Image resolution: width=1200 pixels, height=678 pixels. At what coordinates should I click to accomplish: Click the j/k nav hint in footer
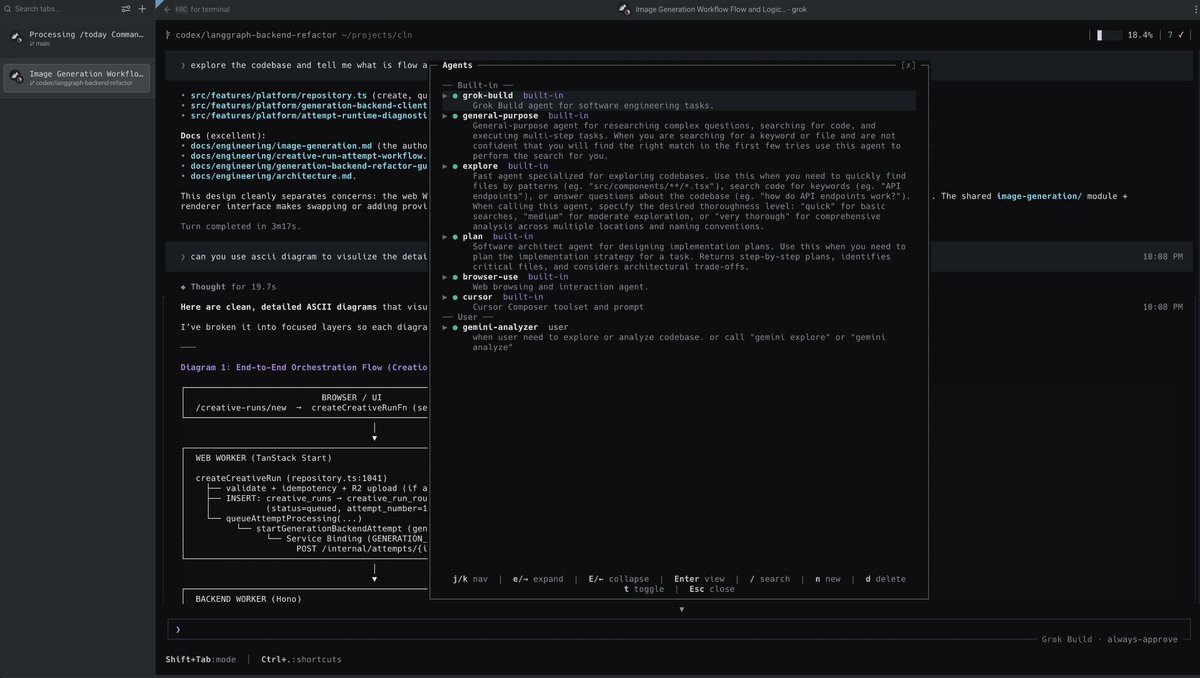[470, 579]
